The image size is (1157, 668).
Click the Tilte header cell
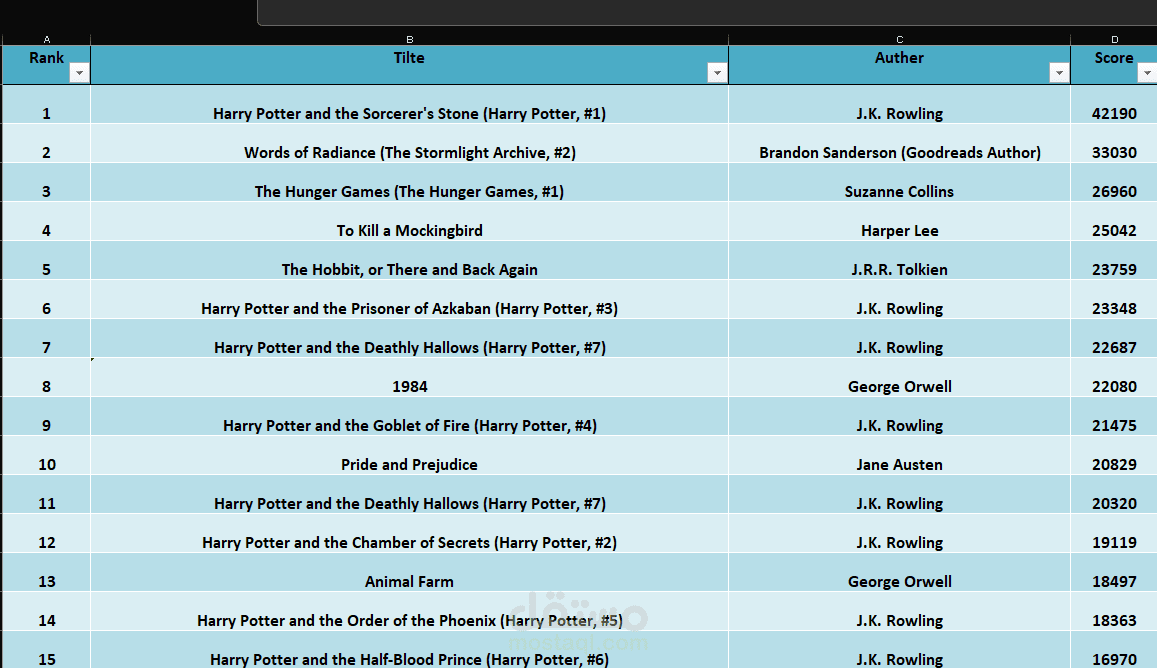[x=410, y=65]
